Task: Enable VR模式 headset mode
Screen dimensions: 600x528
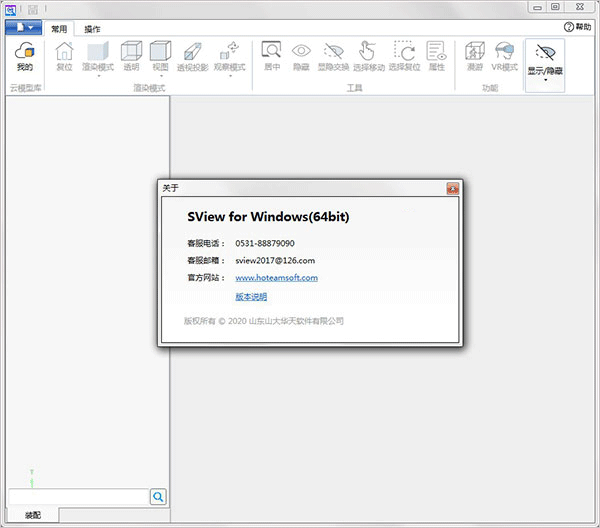Action: [505, 56]
